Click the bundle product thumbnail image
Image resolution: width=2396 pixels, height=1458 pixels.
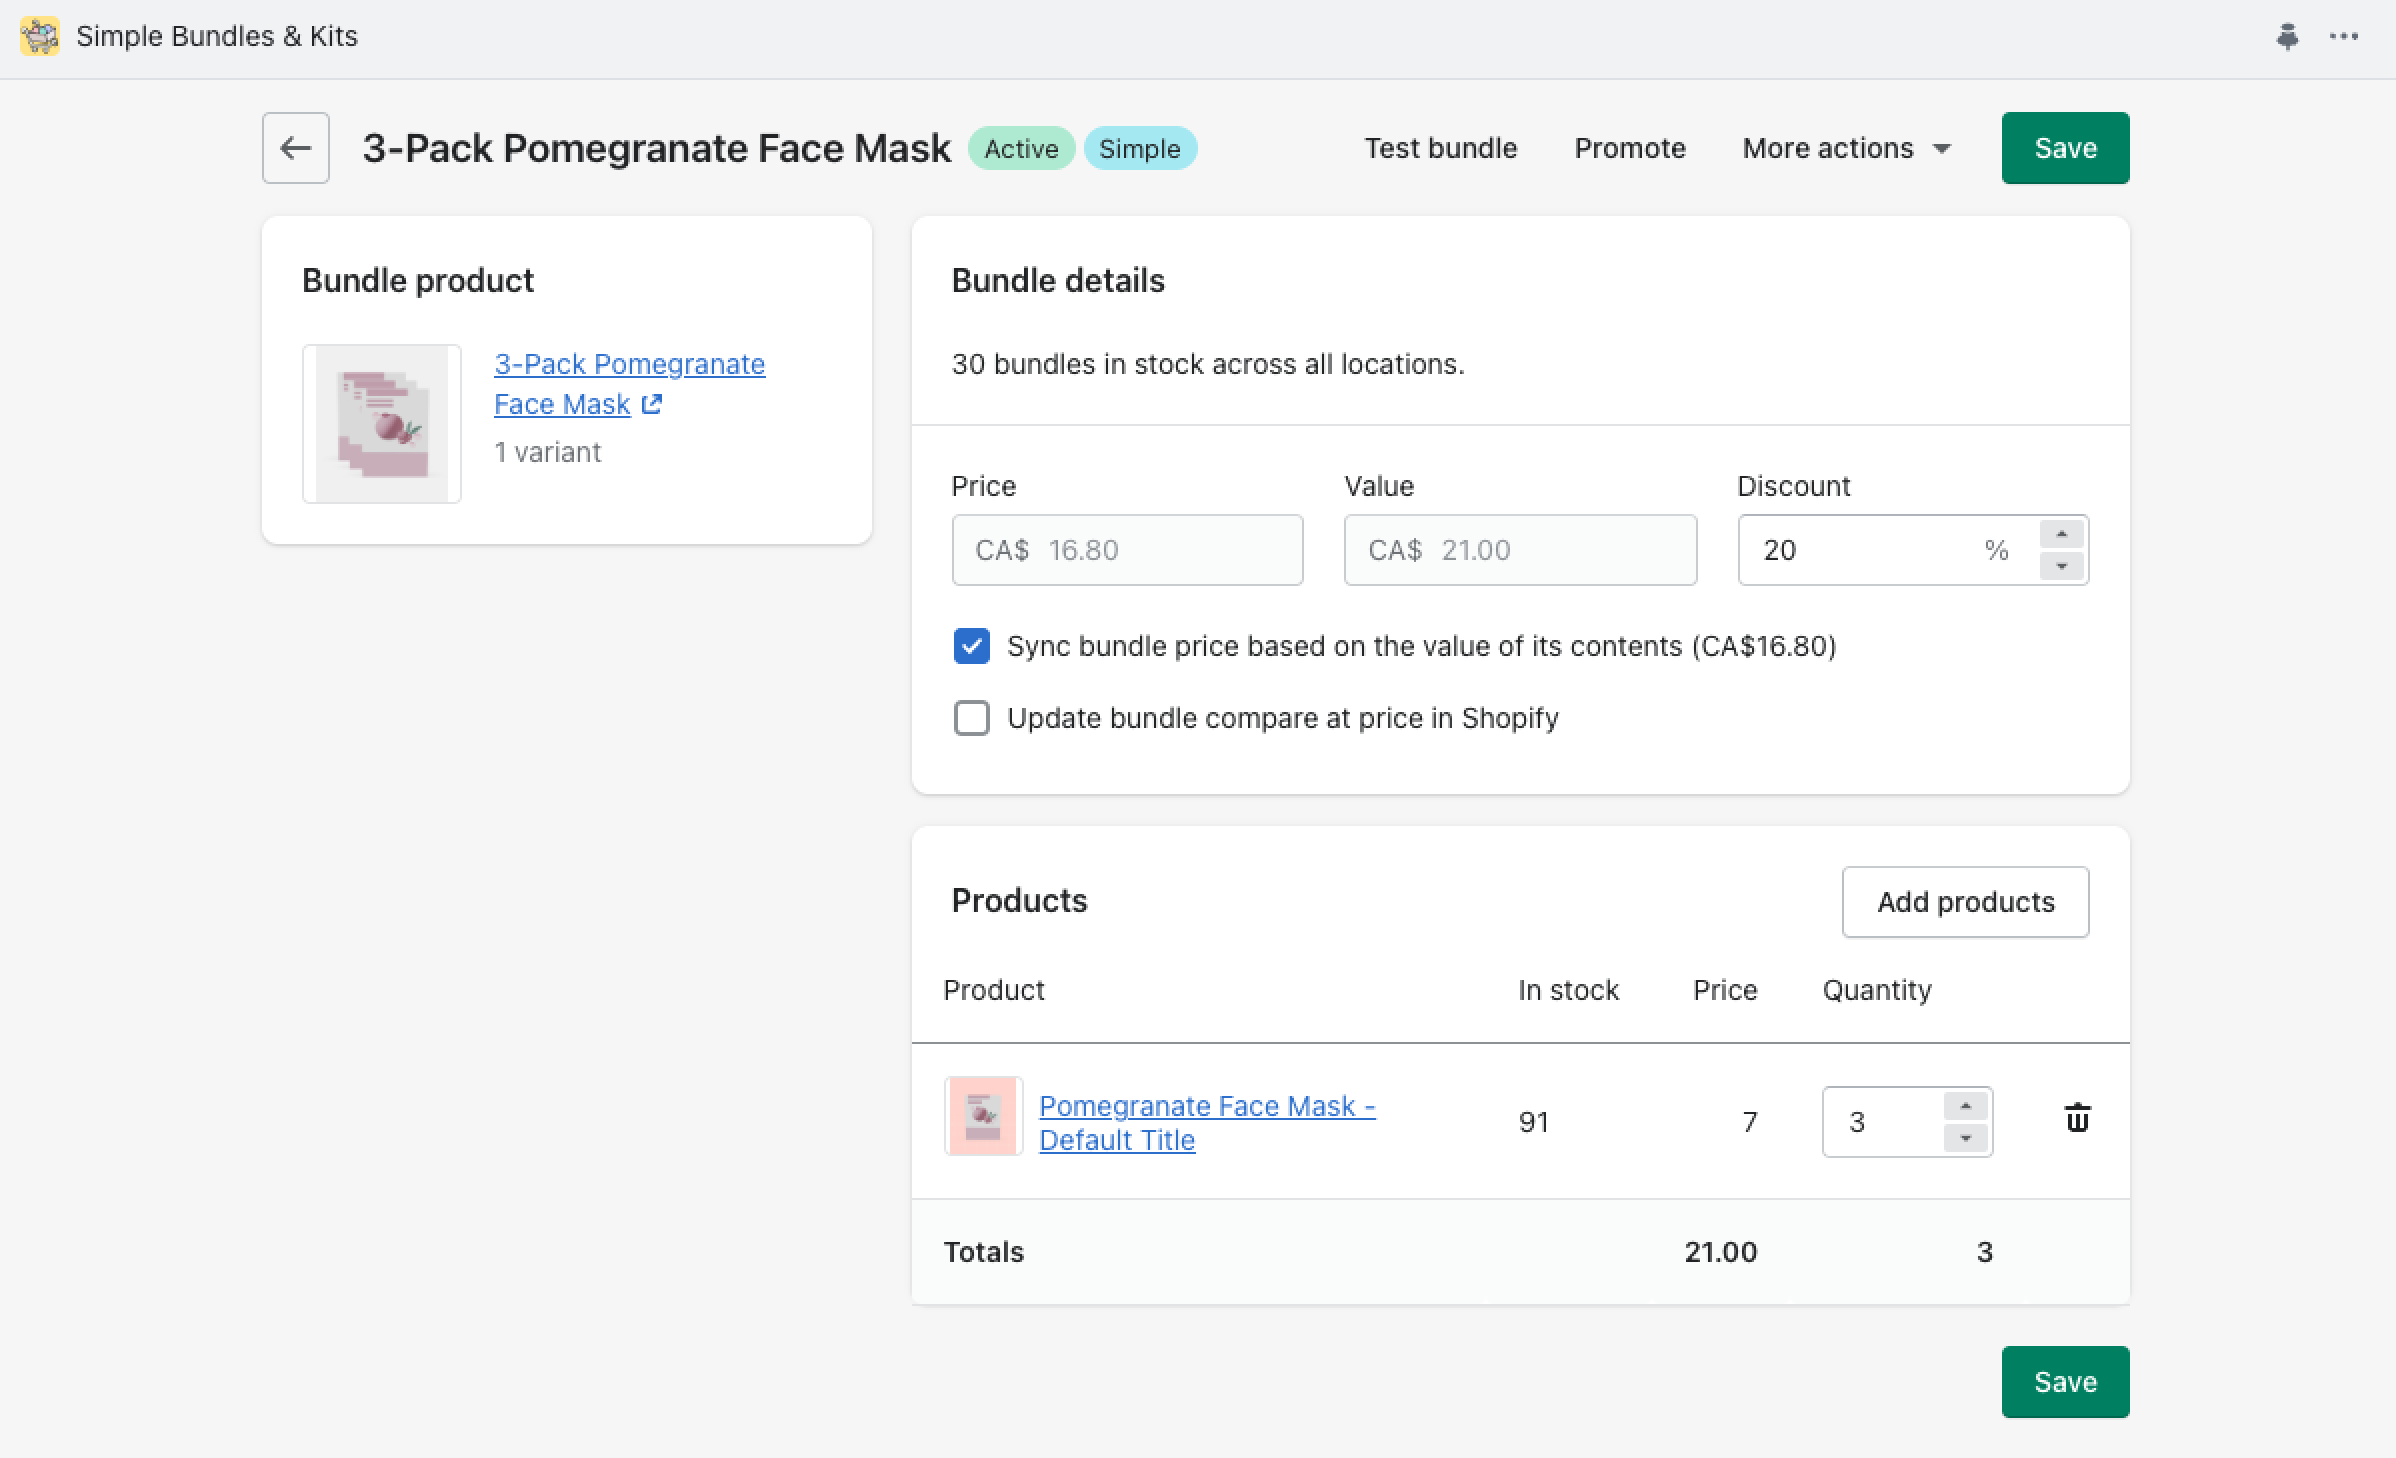[x=382, y=424]
